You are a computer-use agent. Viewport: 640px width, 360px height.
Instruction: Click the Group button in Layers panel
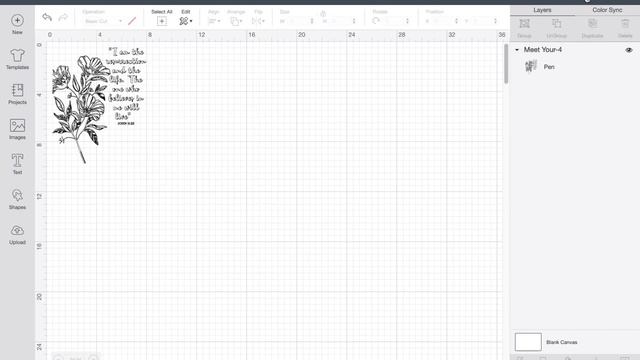coord(524,28)
